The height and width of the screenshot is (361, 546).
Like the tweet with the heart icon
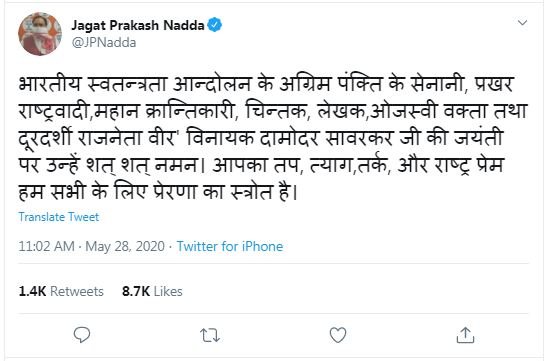(x=338, y=335)
